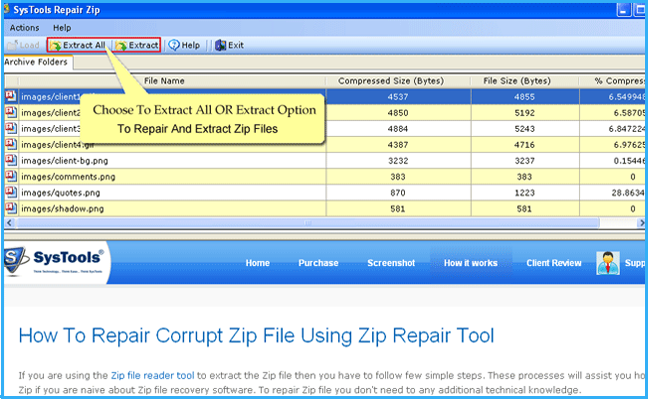Viewport: 650px width, 399px height.
Task: Click the file icon of the selected first row
Action: [x=11, y=97]
